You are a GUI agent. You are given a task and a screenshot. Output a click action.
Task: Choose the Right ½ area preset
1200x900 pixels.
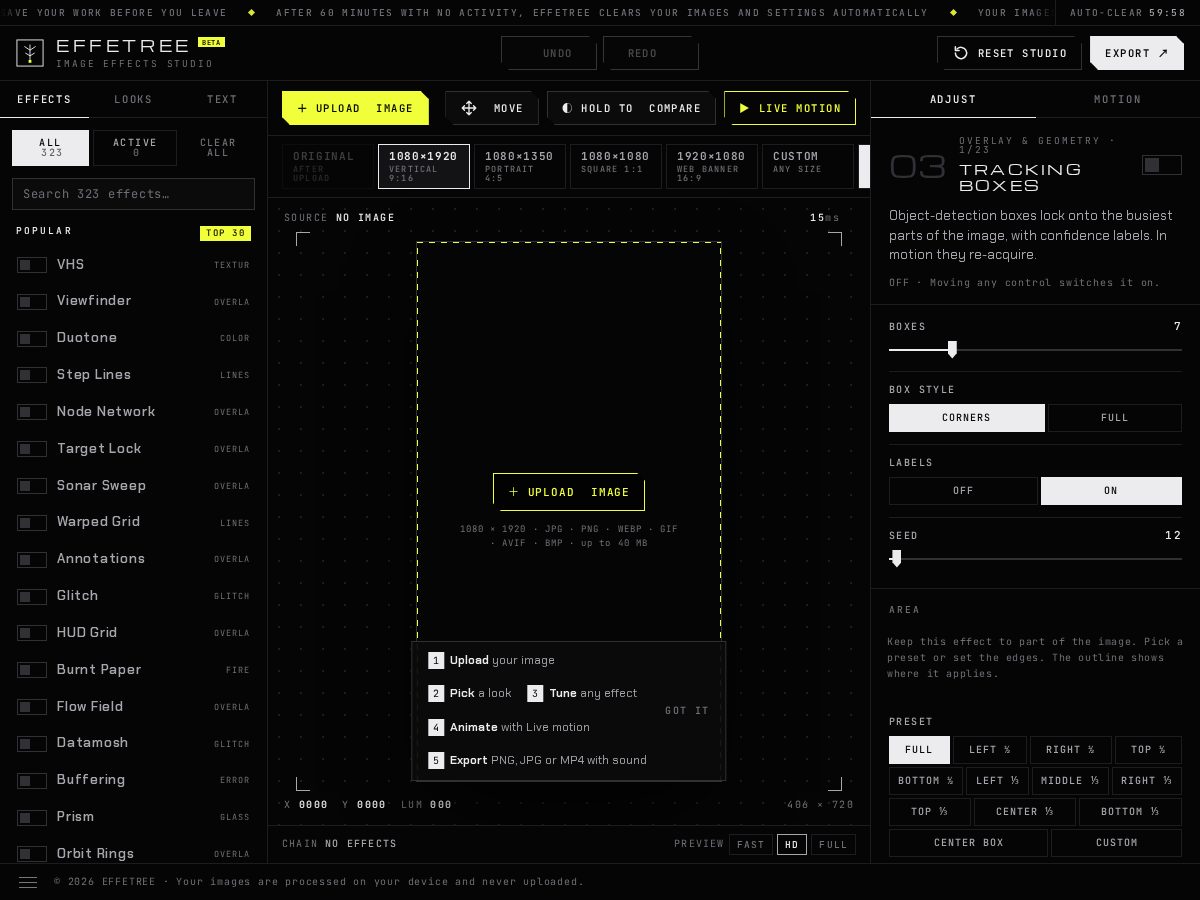(x=1071, y=750)
